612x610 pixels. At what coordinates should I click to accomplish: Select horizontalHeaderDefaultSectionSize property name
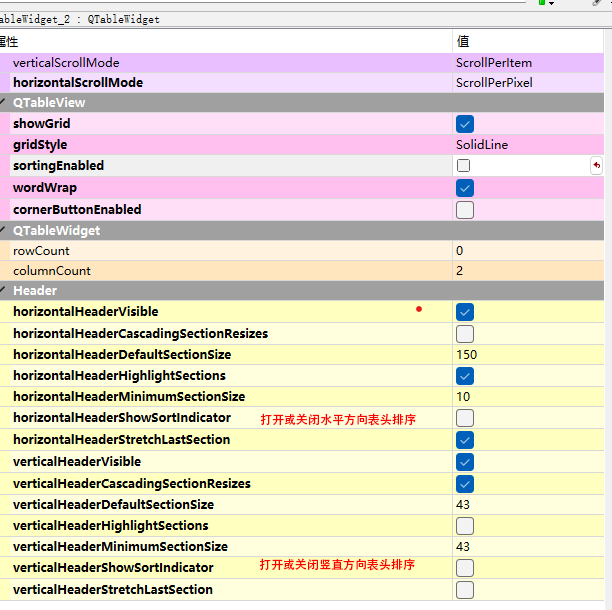click(122, 354)
